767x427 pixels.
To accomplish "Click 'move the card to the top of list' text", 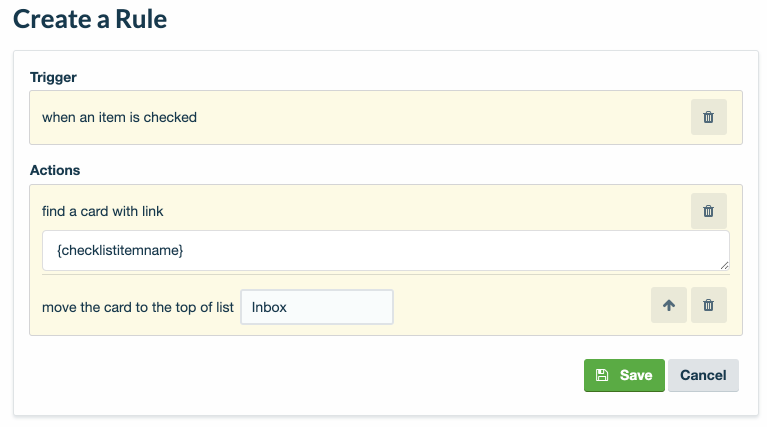I will pyautogui.click(x=137, y=307).
